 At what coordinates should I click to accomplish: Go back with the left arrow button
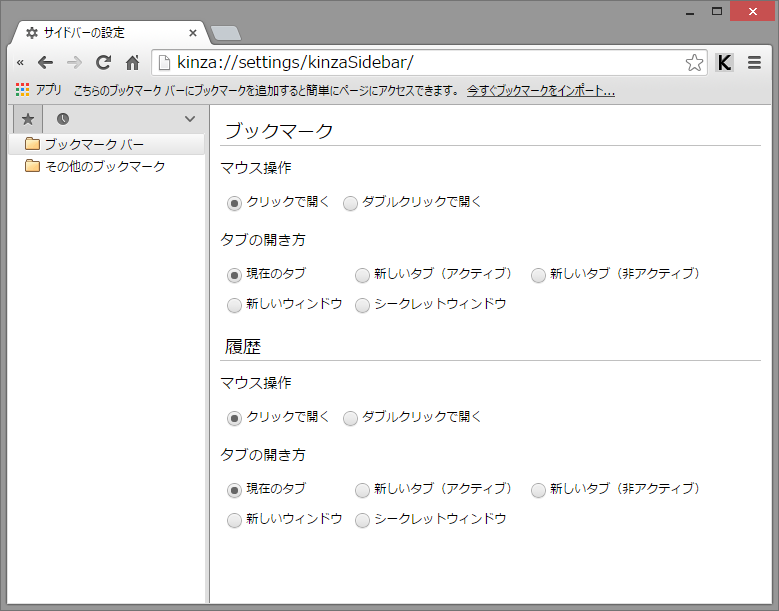pos(45,63)
